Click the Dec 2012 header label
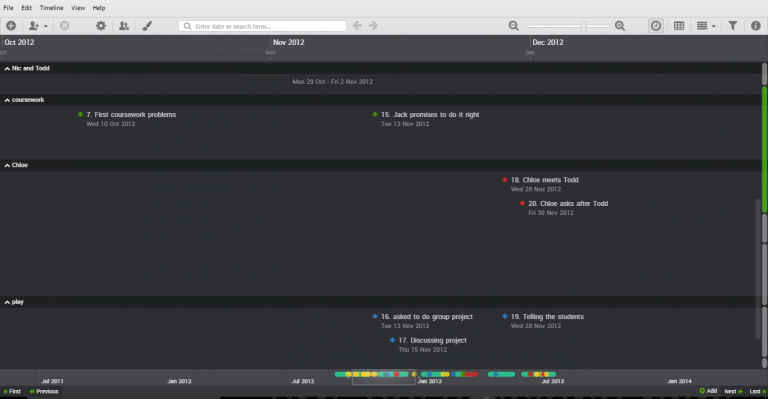The width and height of the screenshot is (768, 399). coord(548,42)
